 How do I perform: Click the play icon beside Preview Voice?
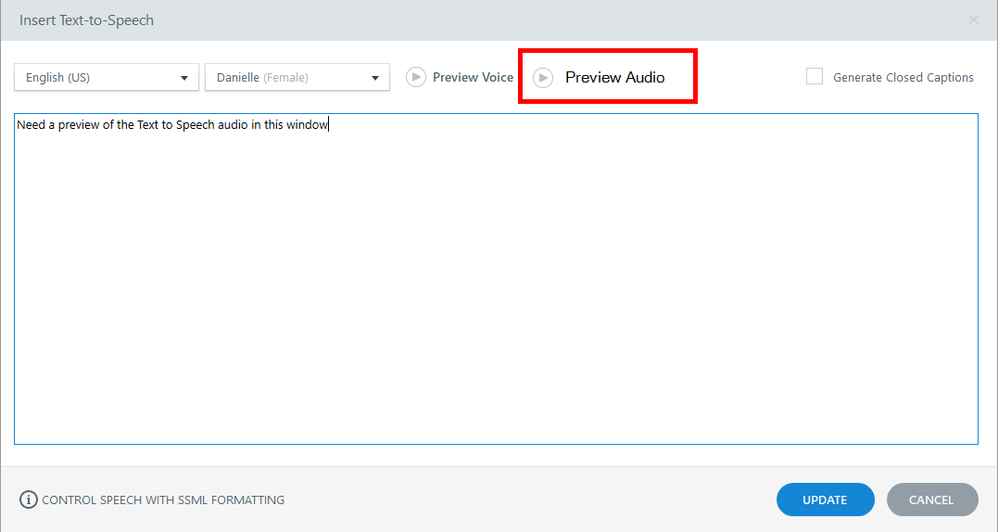coord(416,77)
